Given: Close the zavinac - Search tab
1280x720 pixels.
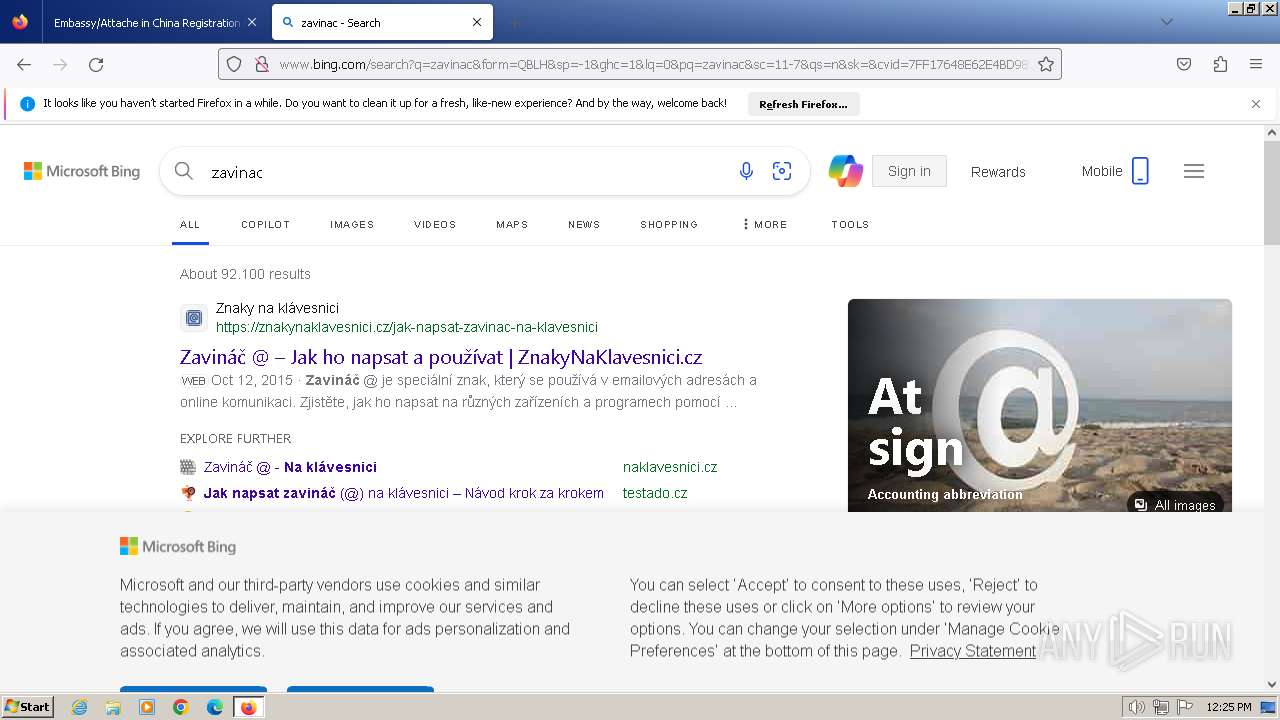Looking at the screenshot, I should (x=477, y=22).
